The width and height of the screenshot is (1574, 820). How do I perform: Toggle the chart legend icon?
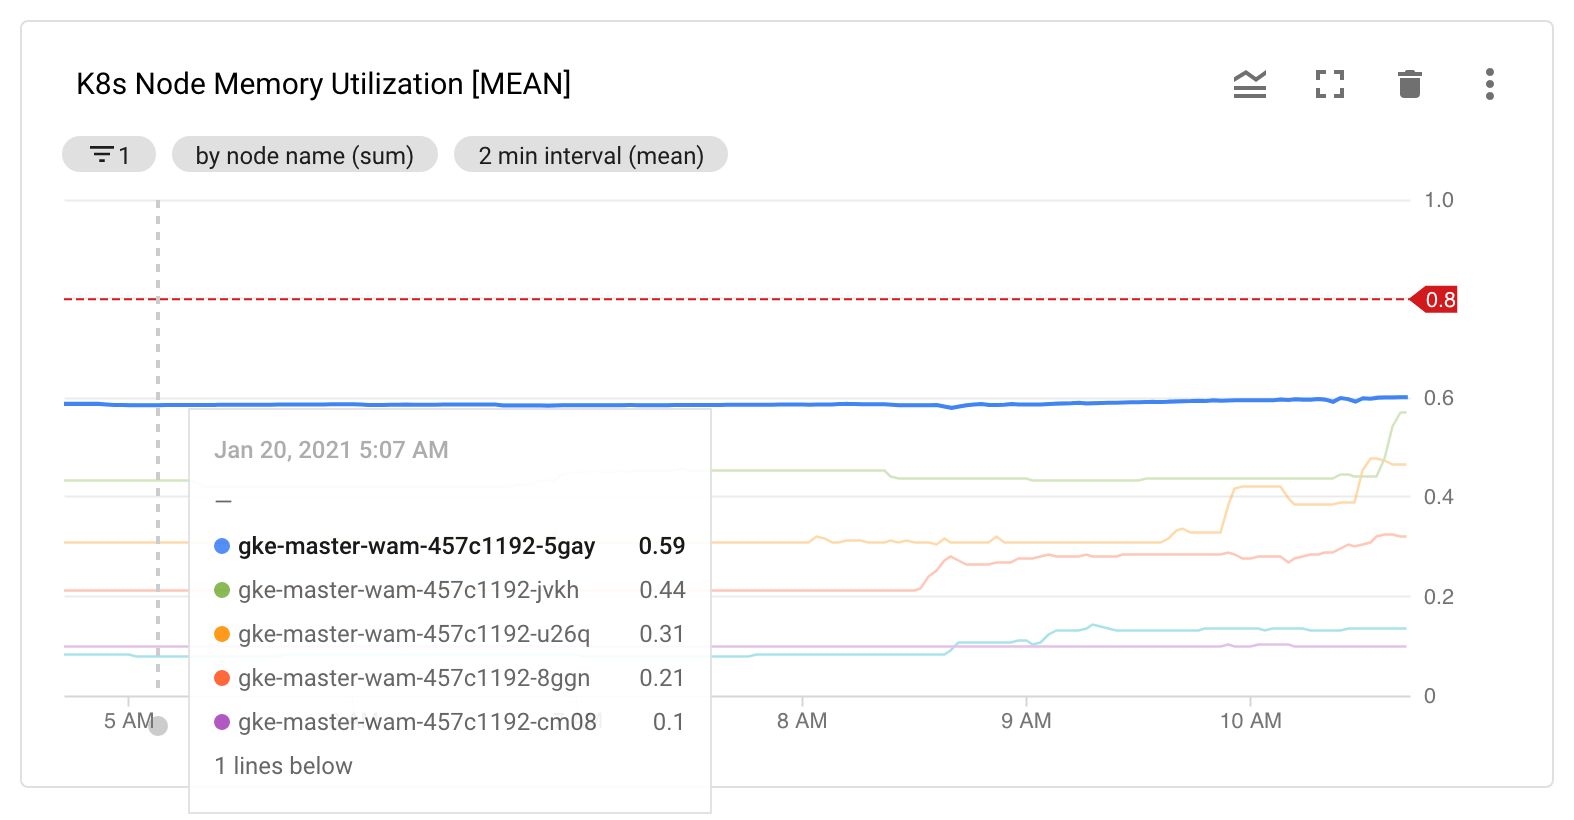1250,84
